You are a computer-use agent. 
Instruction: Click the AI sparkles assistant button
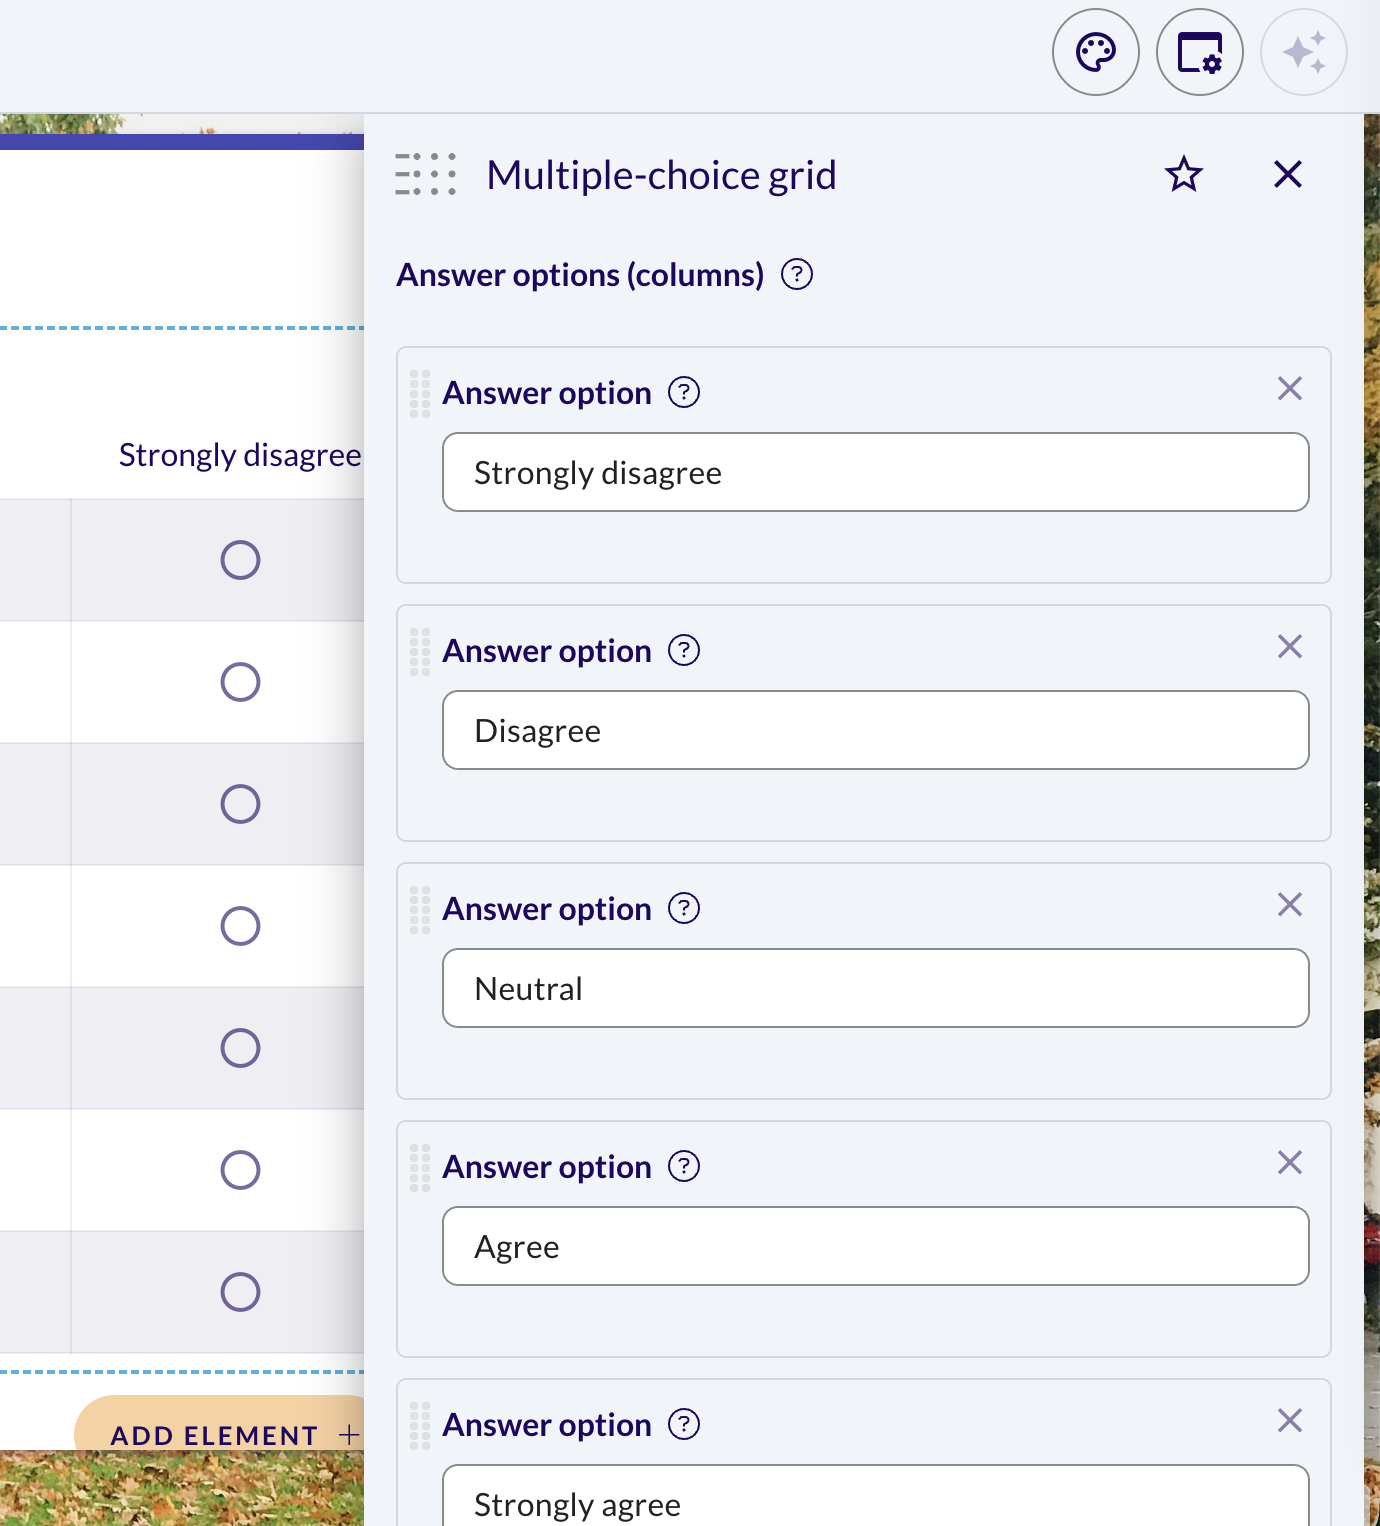1304,52
